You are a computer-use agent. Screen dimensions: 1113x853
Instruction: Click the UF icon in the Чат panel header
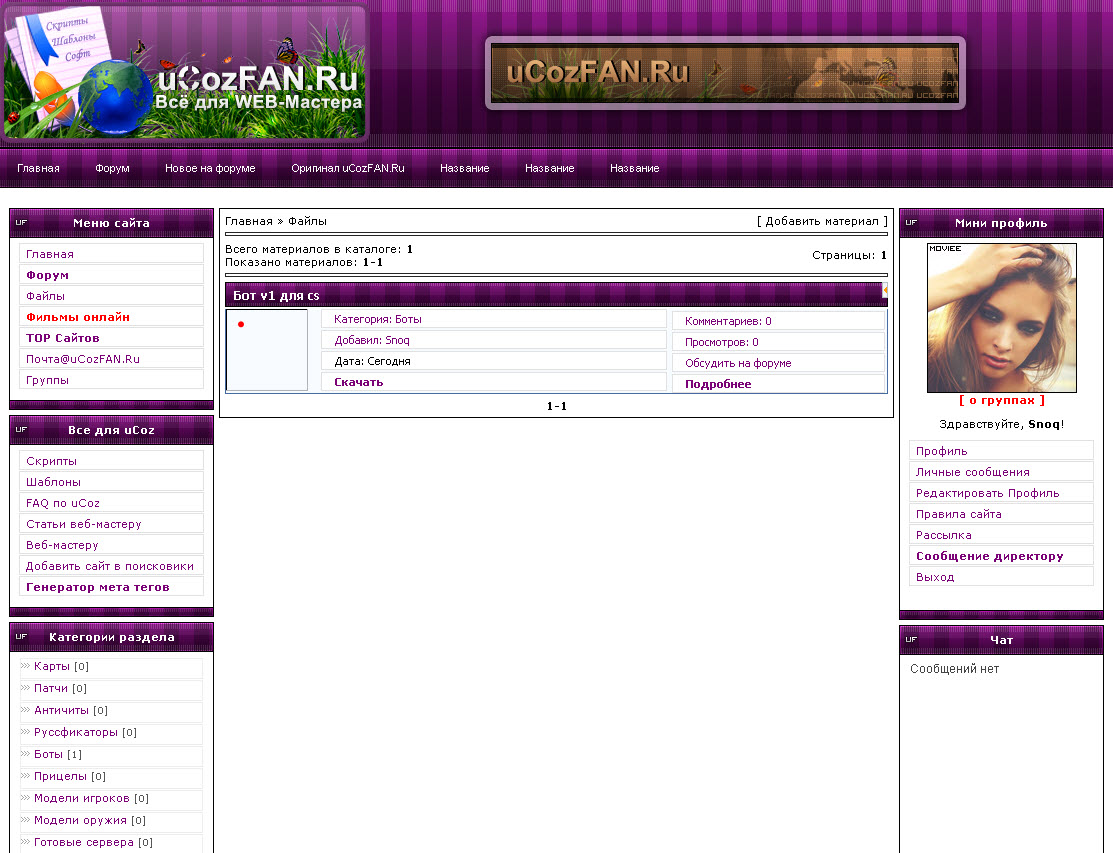click(911, 640)
